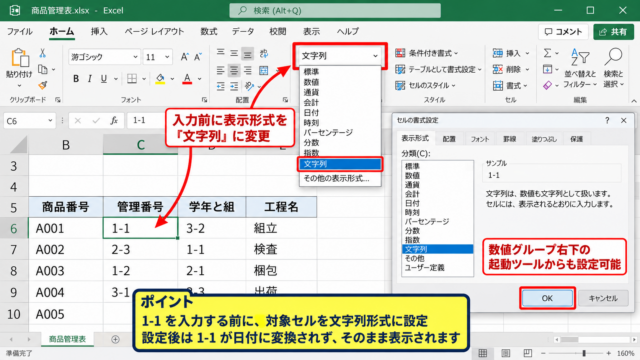Click the insert function fx icon

pyautogui.click(x=114, y=121)
